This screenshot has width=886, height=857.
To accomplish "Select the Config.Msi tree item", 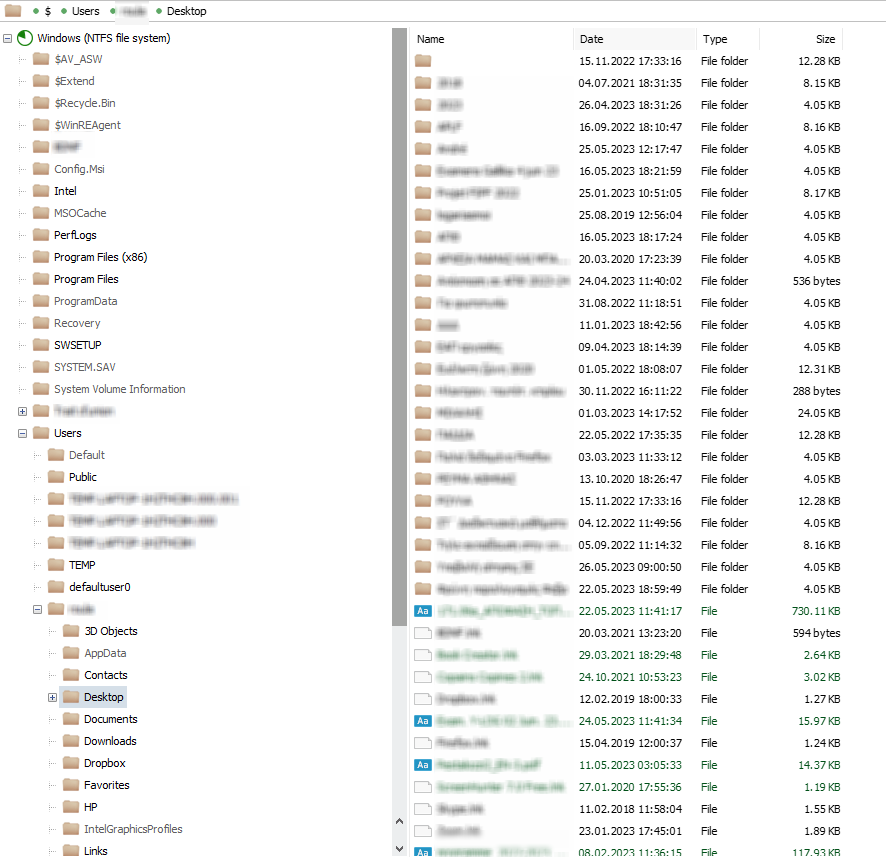I will coord(79,169).
